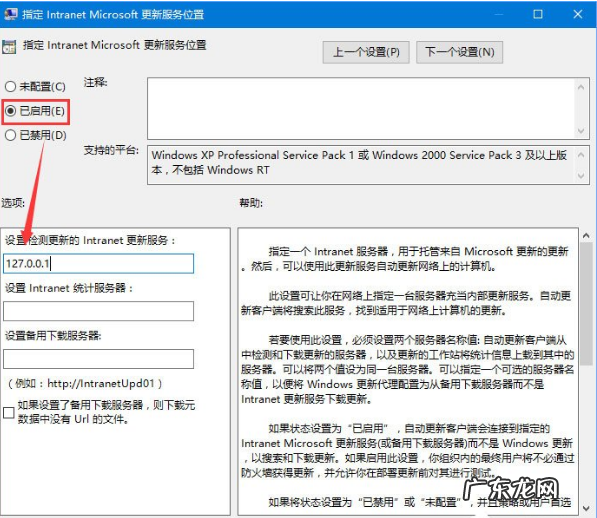Viewport: 597px width, 518px height.
Task: Click the '支持的平台:' label
Action: click(111, 150)
